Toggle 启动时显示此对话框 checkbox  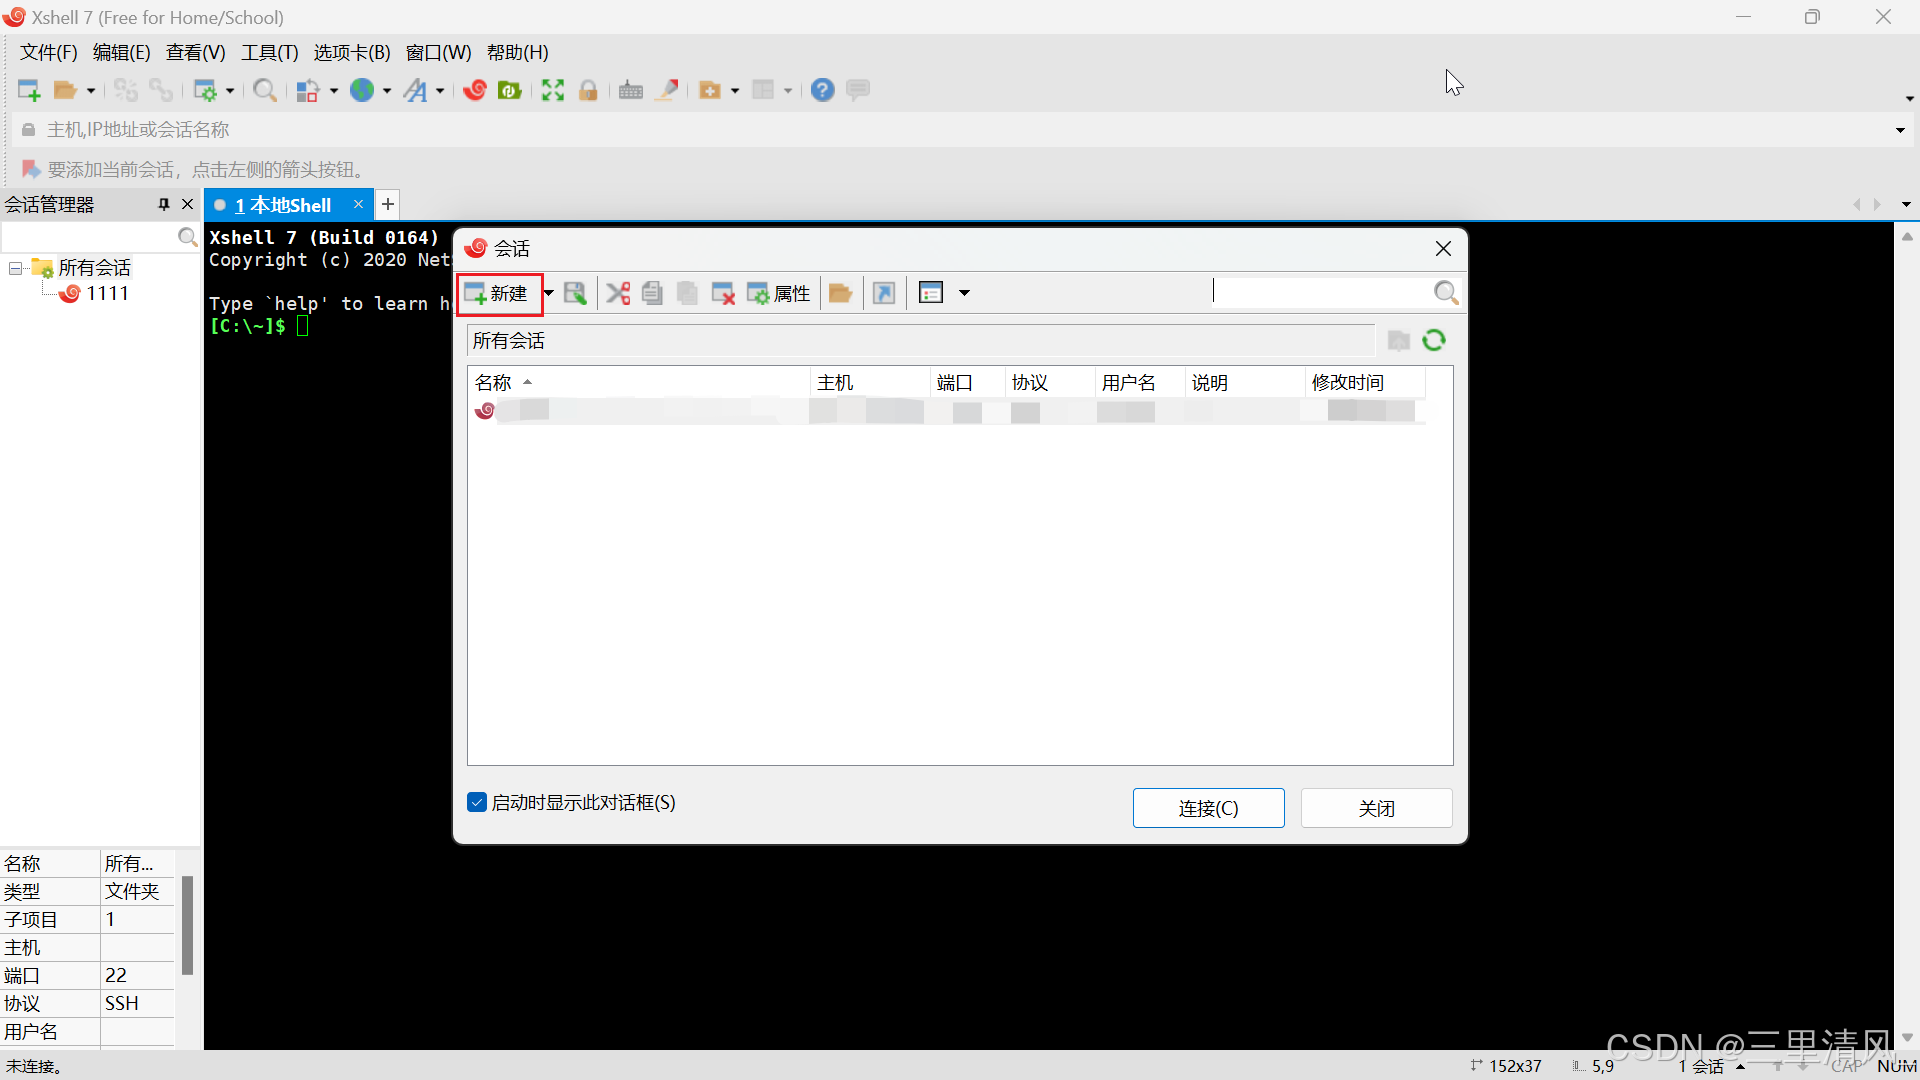[476, 802]
